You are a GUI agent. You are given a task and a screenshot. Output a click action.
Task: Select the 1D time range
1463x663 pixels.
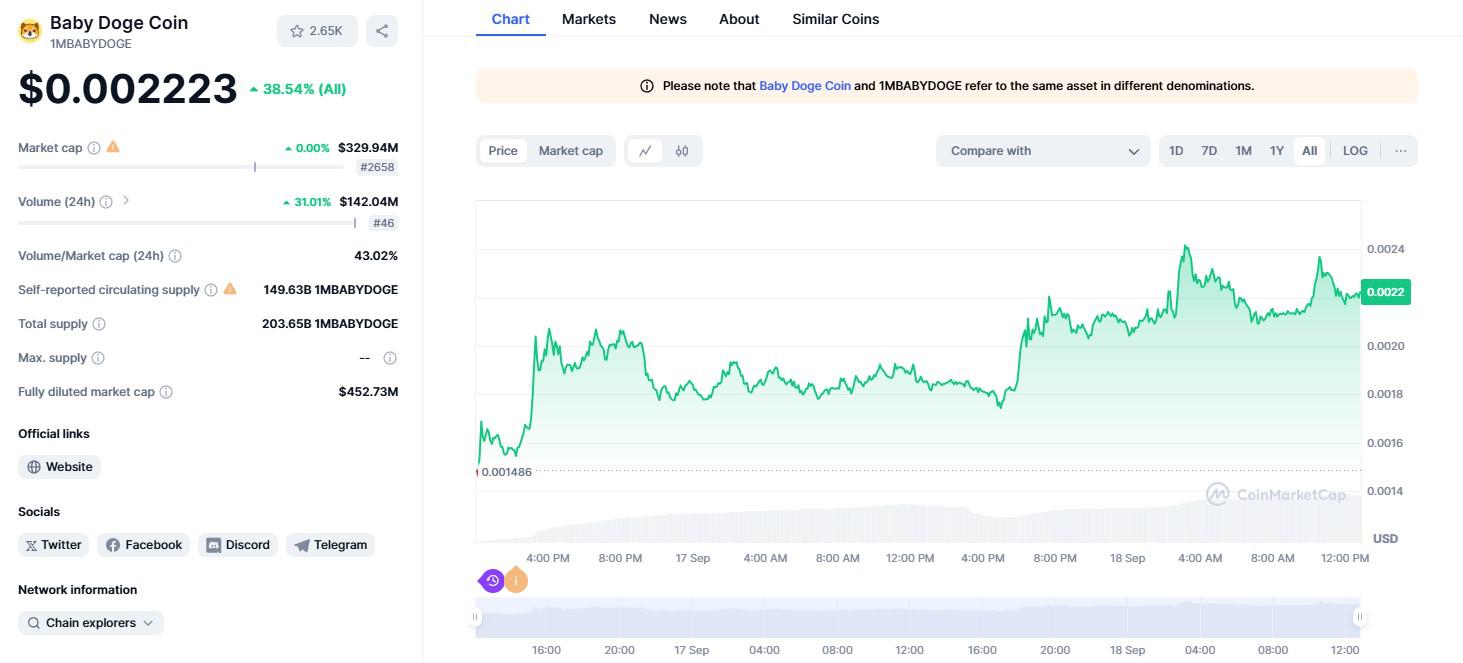1176,151
